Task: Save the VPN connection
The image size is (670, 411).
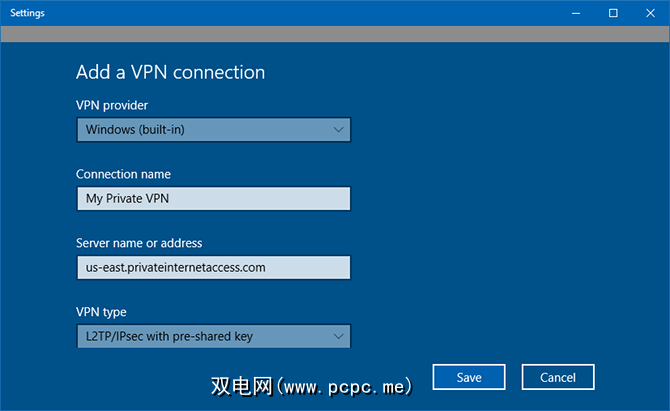Action: 469,377
